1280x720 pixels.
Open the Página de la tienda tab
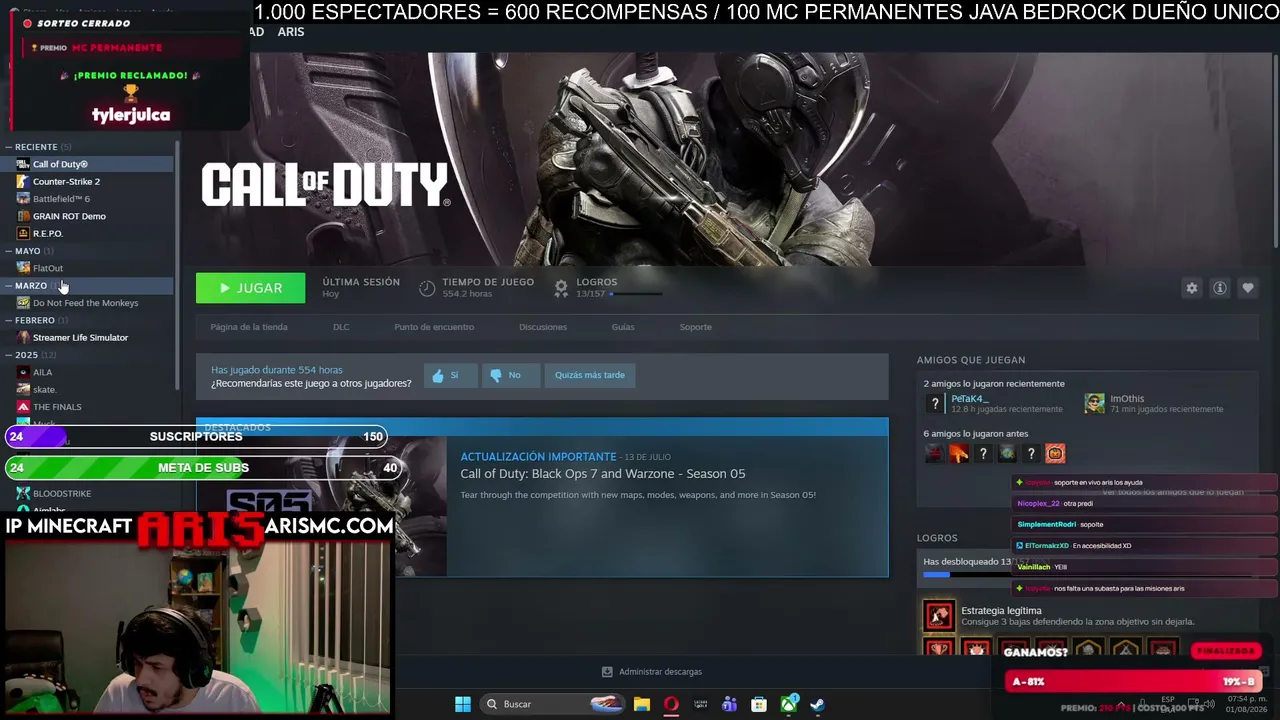249,327
